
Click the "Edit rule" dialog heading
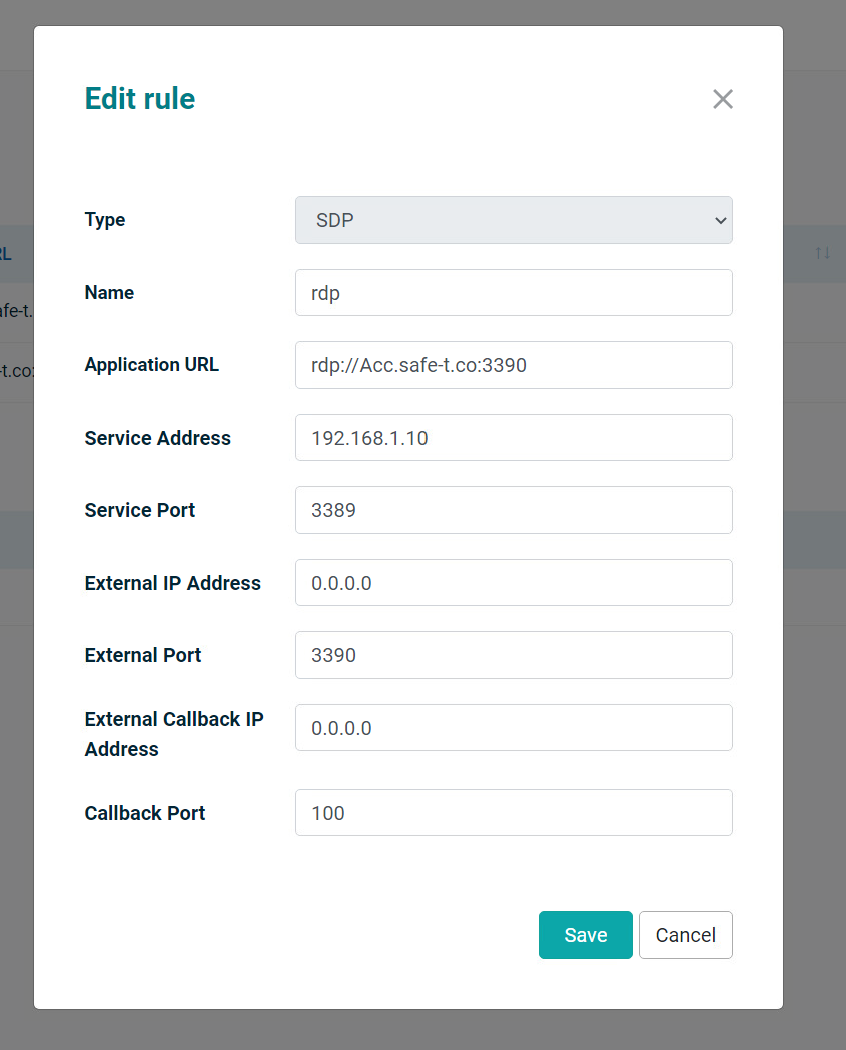(140, 99)
